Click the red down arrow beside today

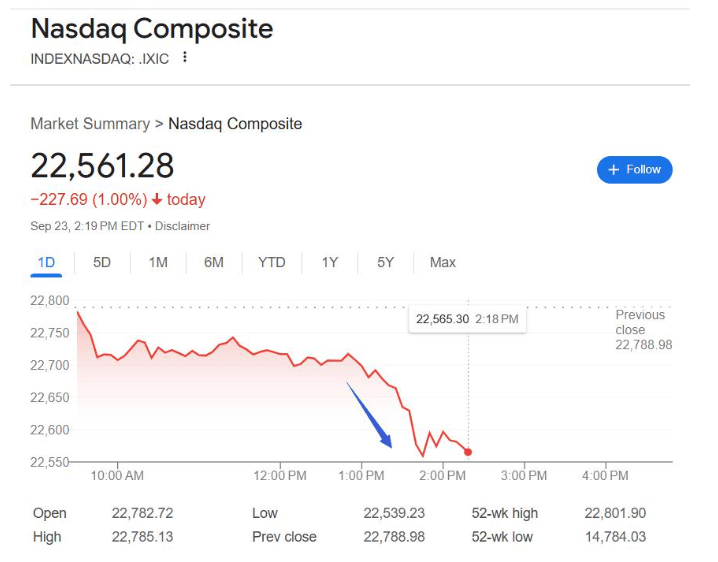point(157,199)
